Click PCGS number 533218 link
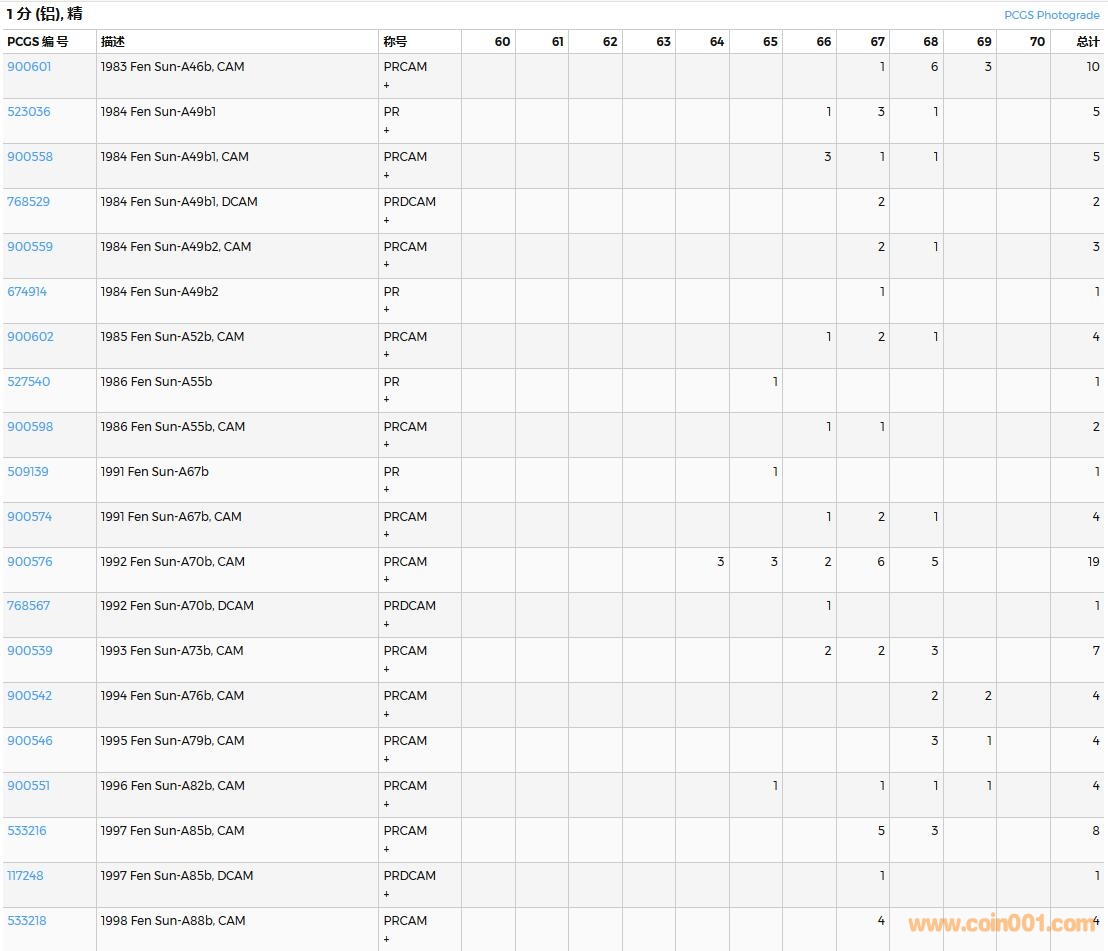The width and height of the screenshot is (1108, 951). pos(27,921)
